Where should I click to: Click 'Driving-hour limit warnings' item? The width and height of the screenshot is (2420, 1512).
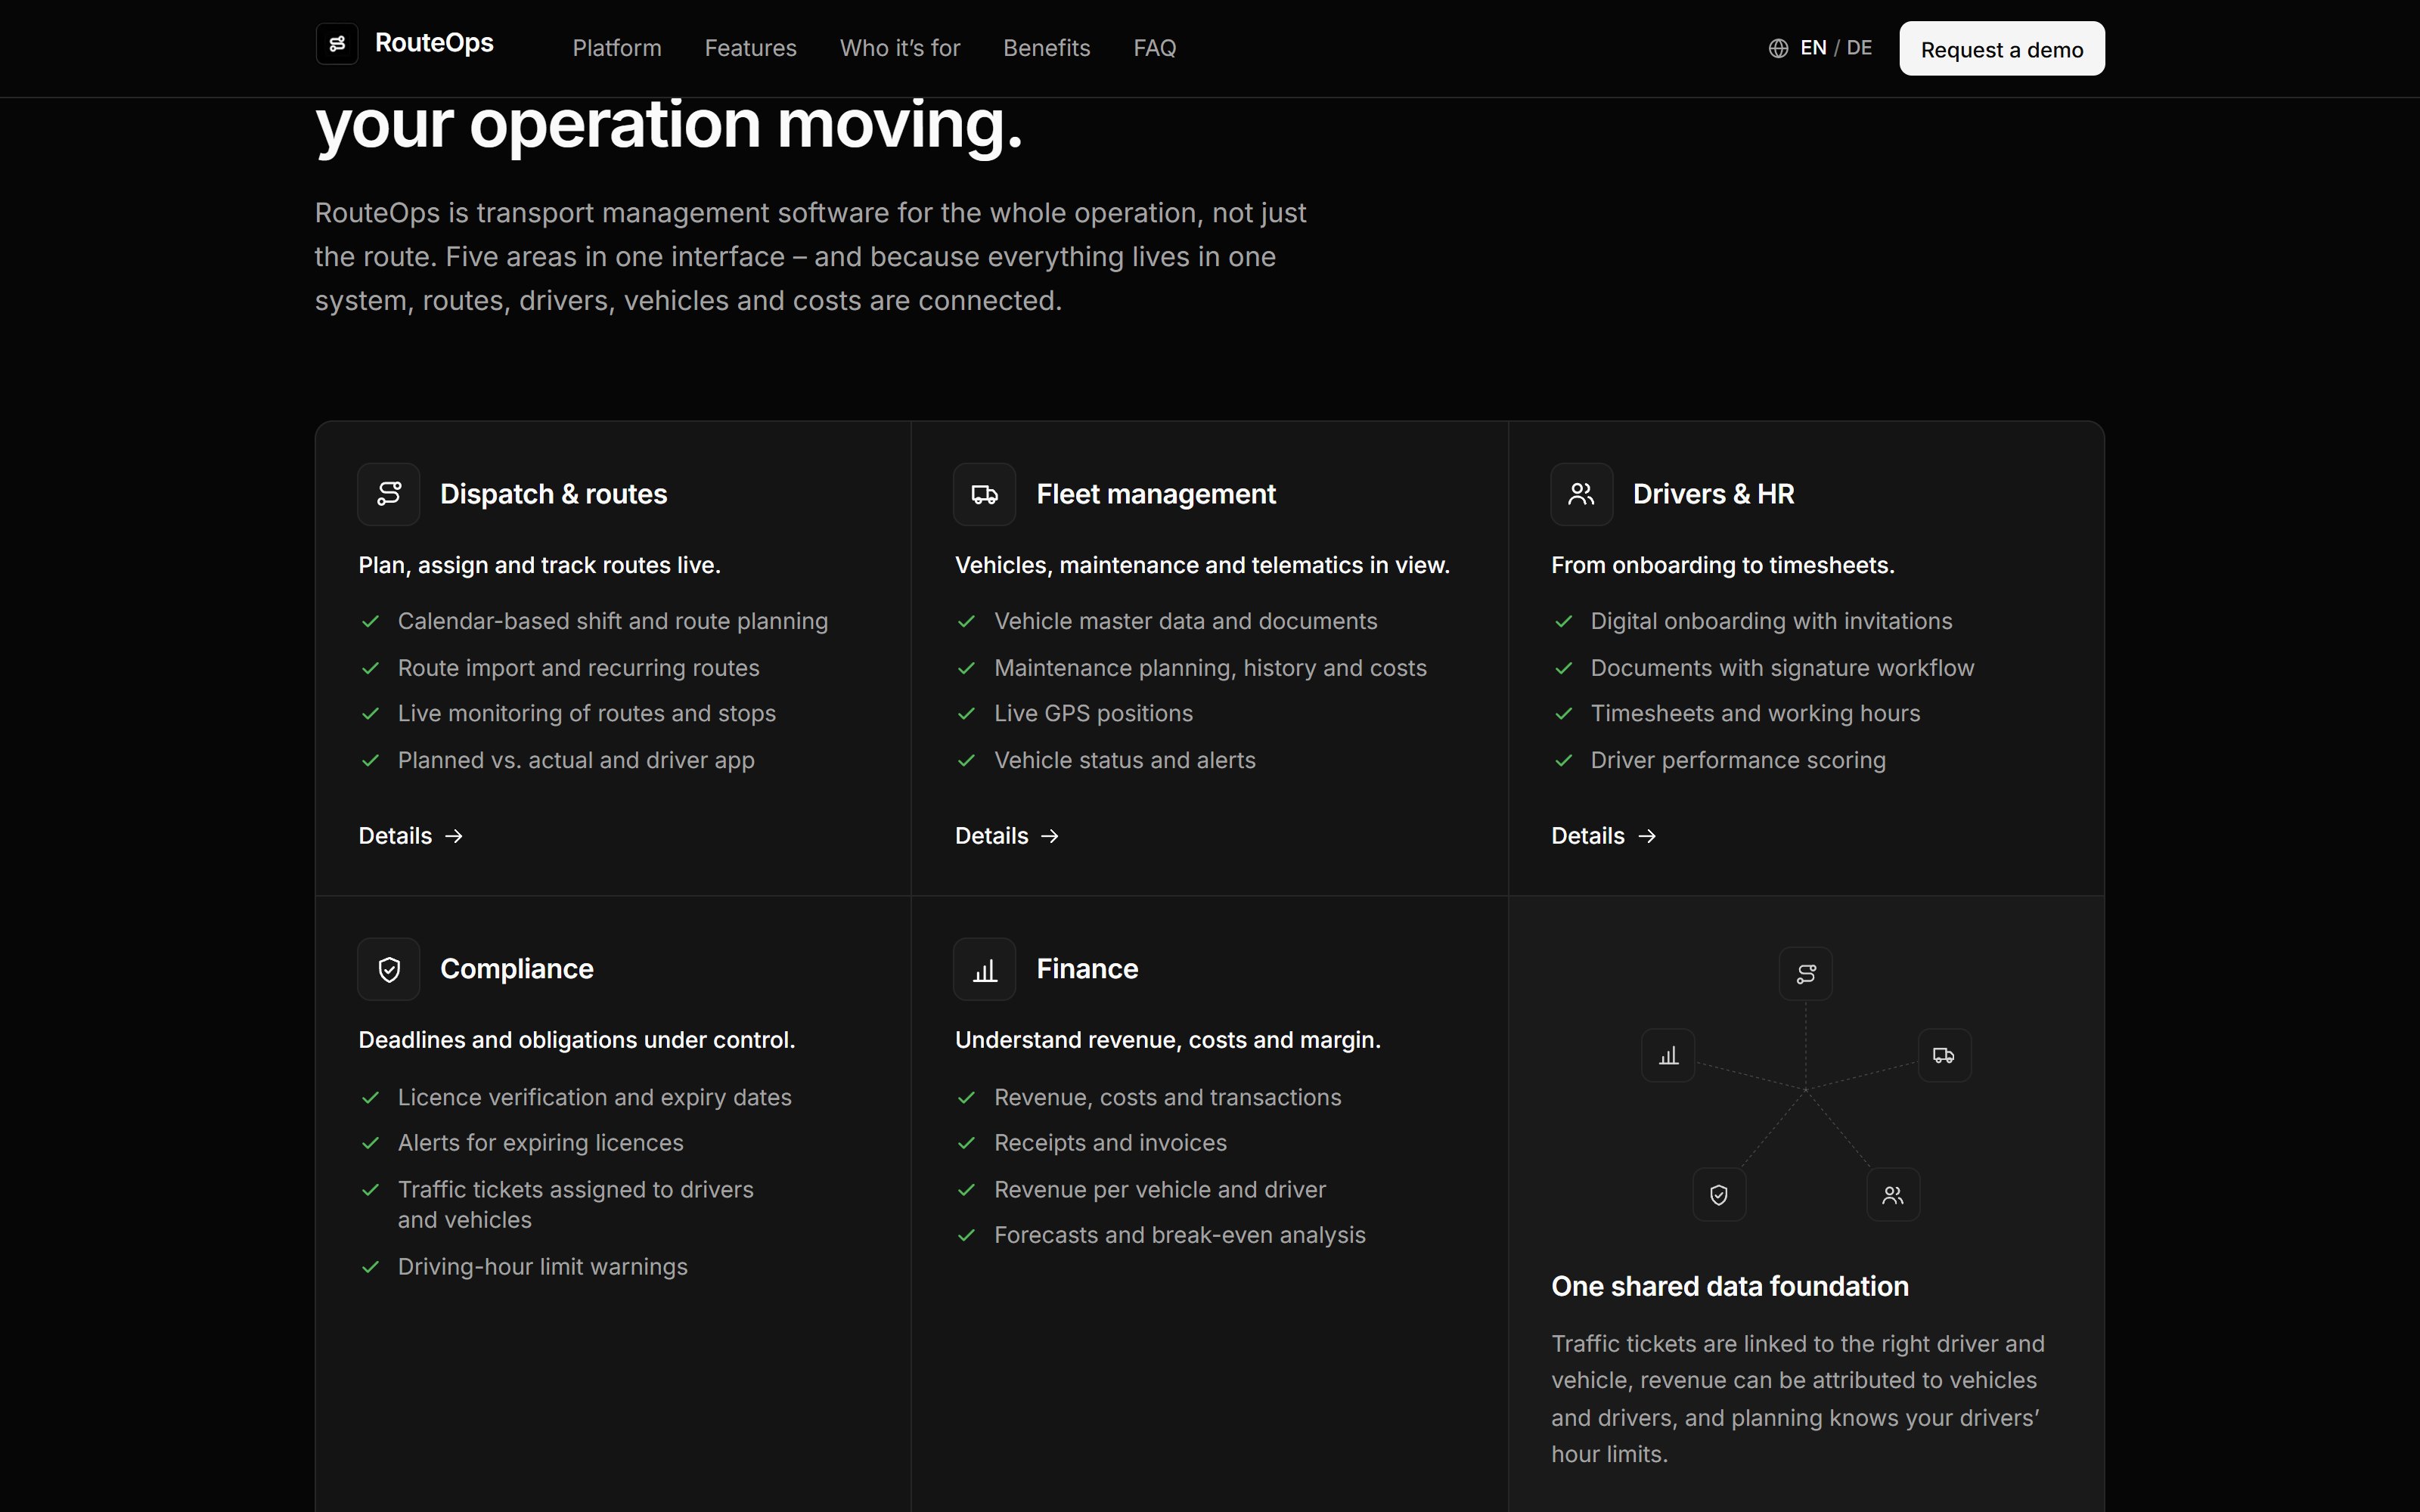(543, 1267)
